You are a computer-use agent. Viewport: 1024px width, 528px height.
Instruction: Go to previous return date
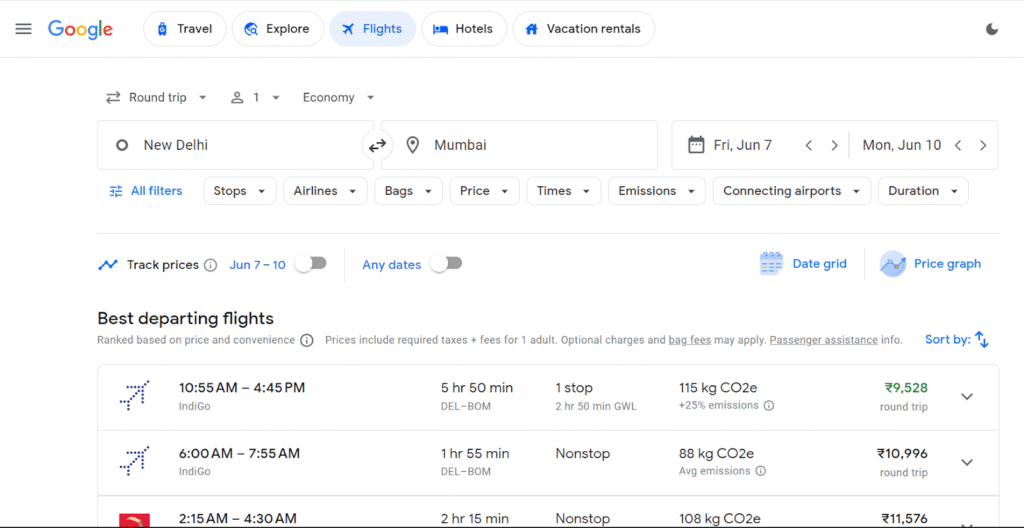point(958,145)
